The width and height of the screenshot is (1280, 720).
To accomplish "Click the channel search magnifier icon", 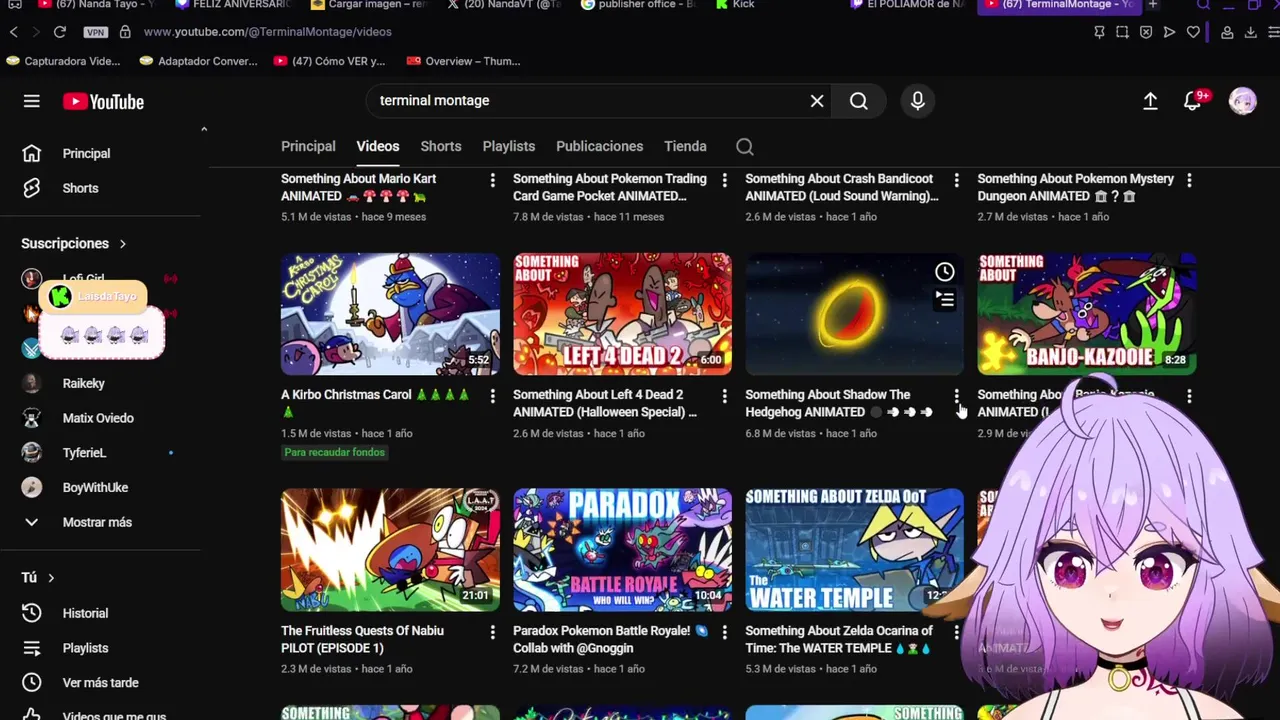I will coord(745,147).
